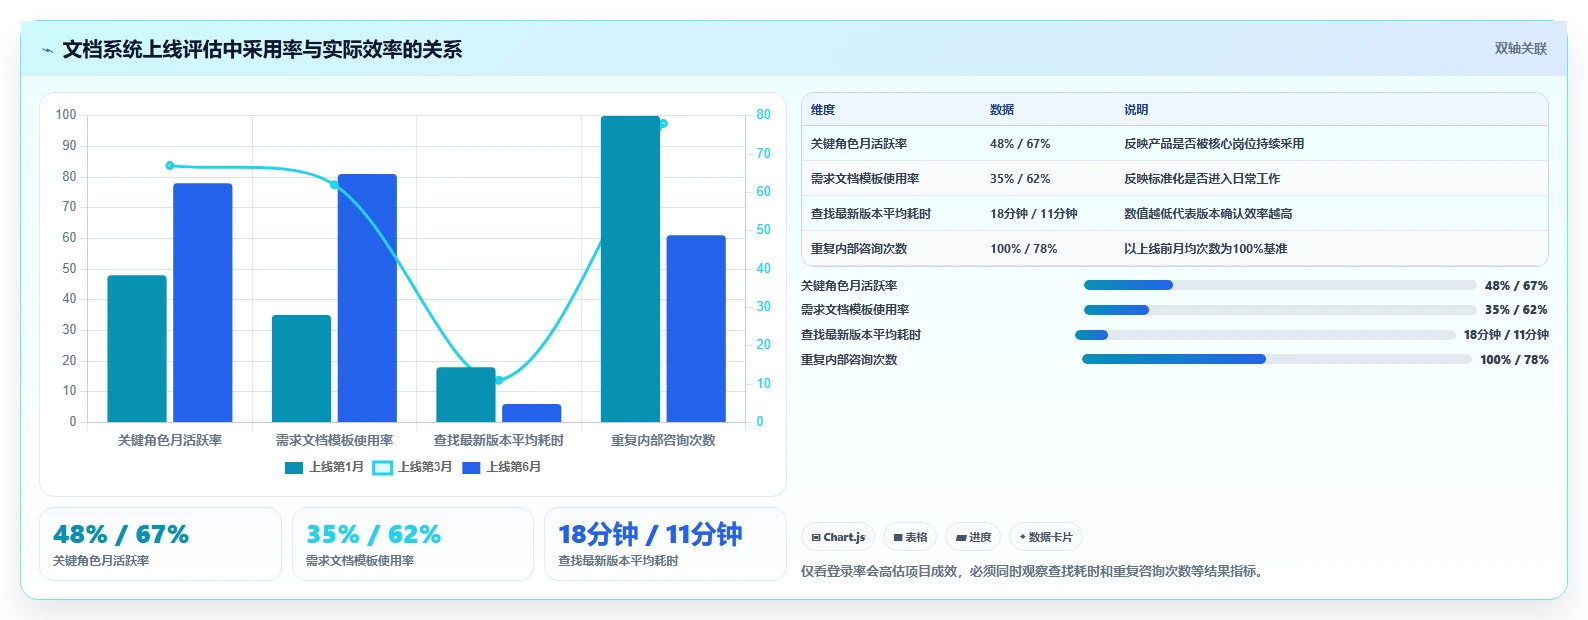
Task: Click 数值越低代表版本确认效率越高 description
Action: (1208, 214)
